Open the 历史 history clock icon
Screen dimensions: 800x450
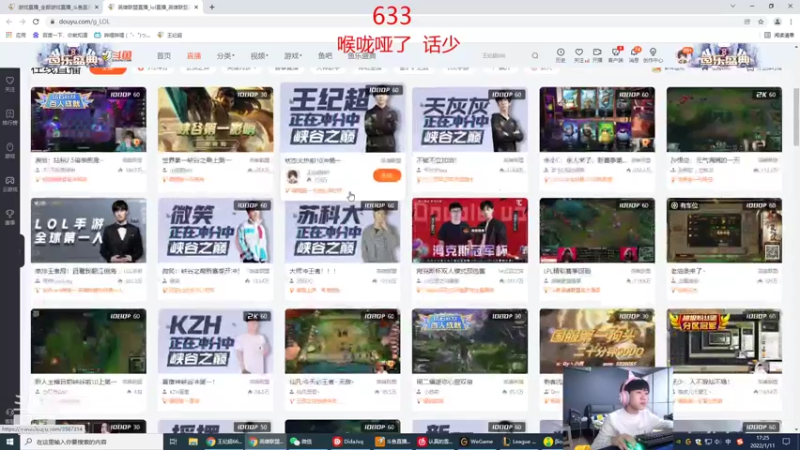tap(560, 55)
